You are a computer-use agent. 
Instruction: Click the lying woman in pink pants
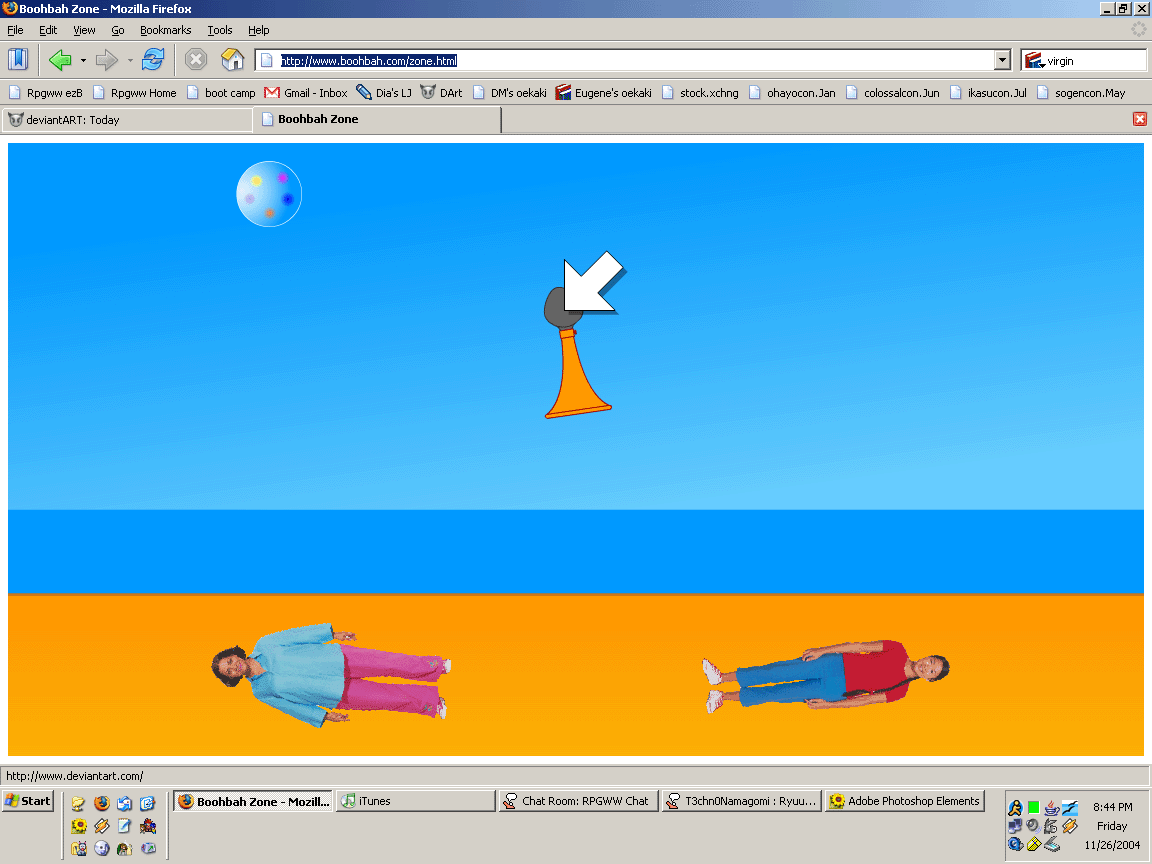coord(331,675)
